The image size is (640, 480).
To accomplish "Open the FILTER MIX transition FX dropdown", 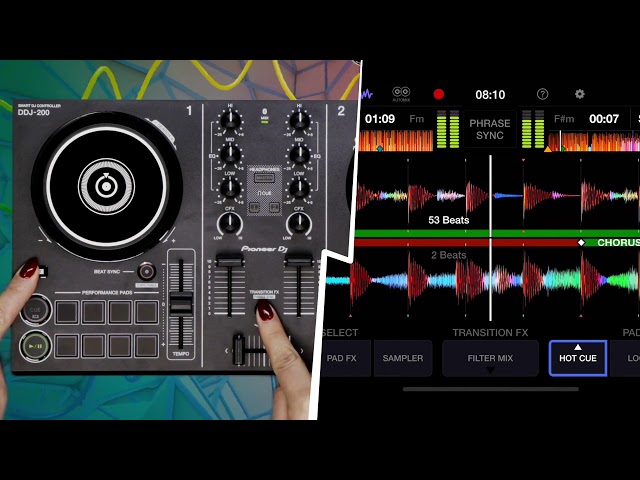I will coord(490,358).
